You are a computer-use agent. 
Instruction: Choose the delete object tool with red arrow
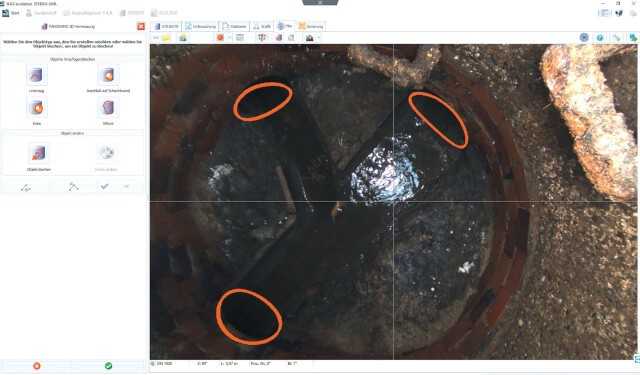(38, 153)
